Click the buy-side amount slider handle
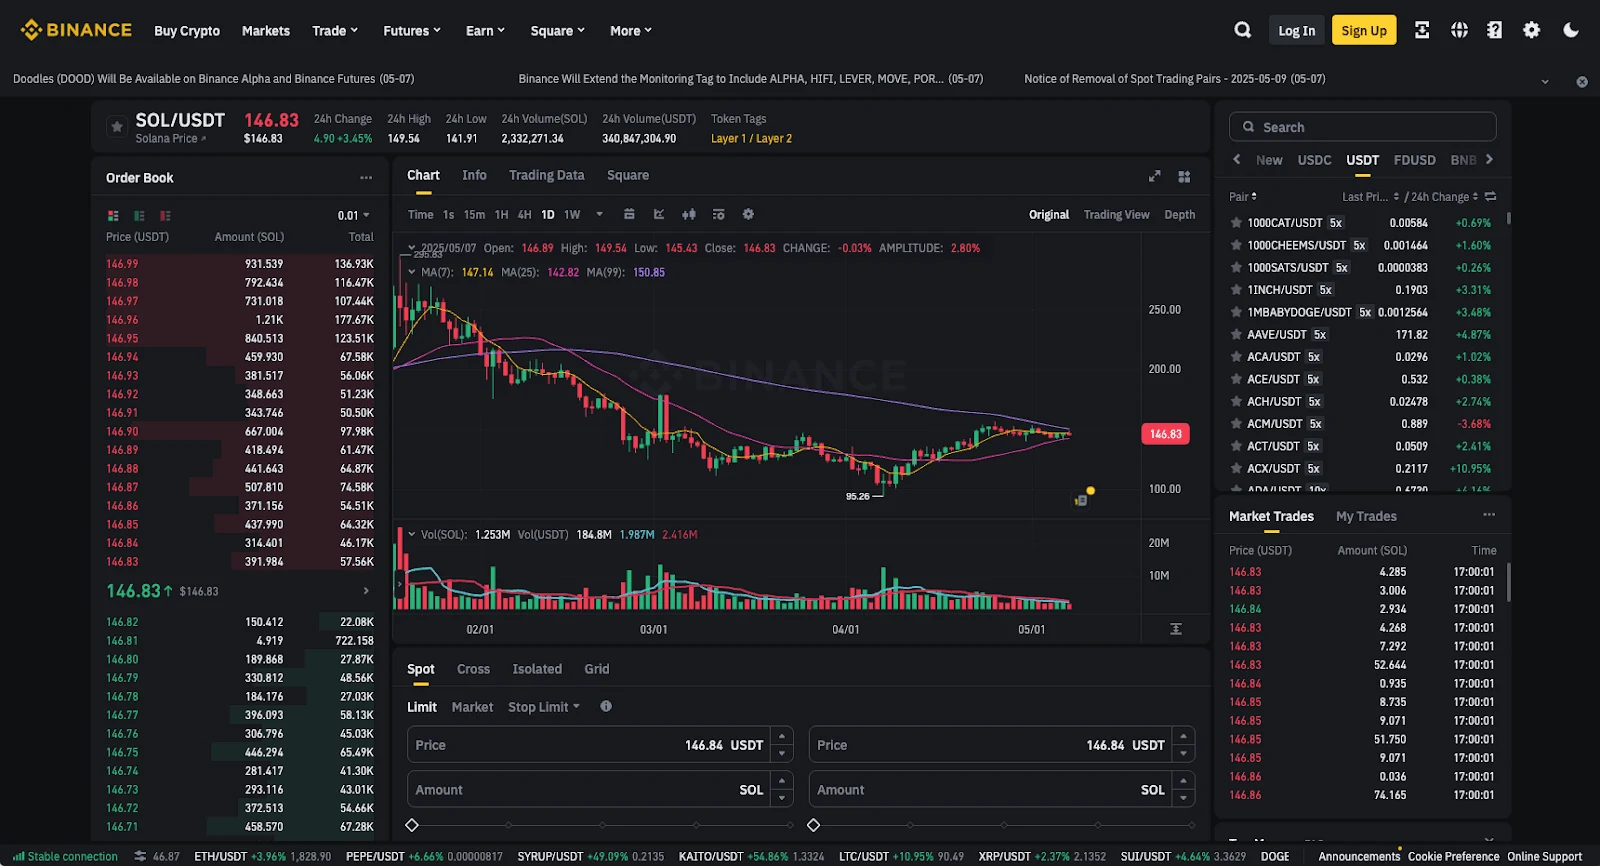The image size is (1600, 866). tap(412, 825)
